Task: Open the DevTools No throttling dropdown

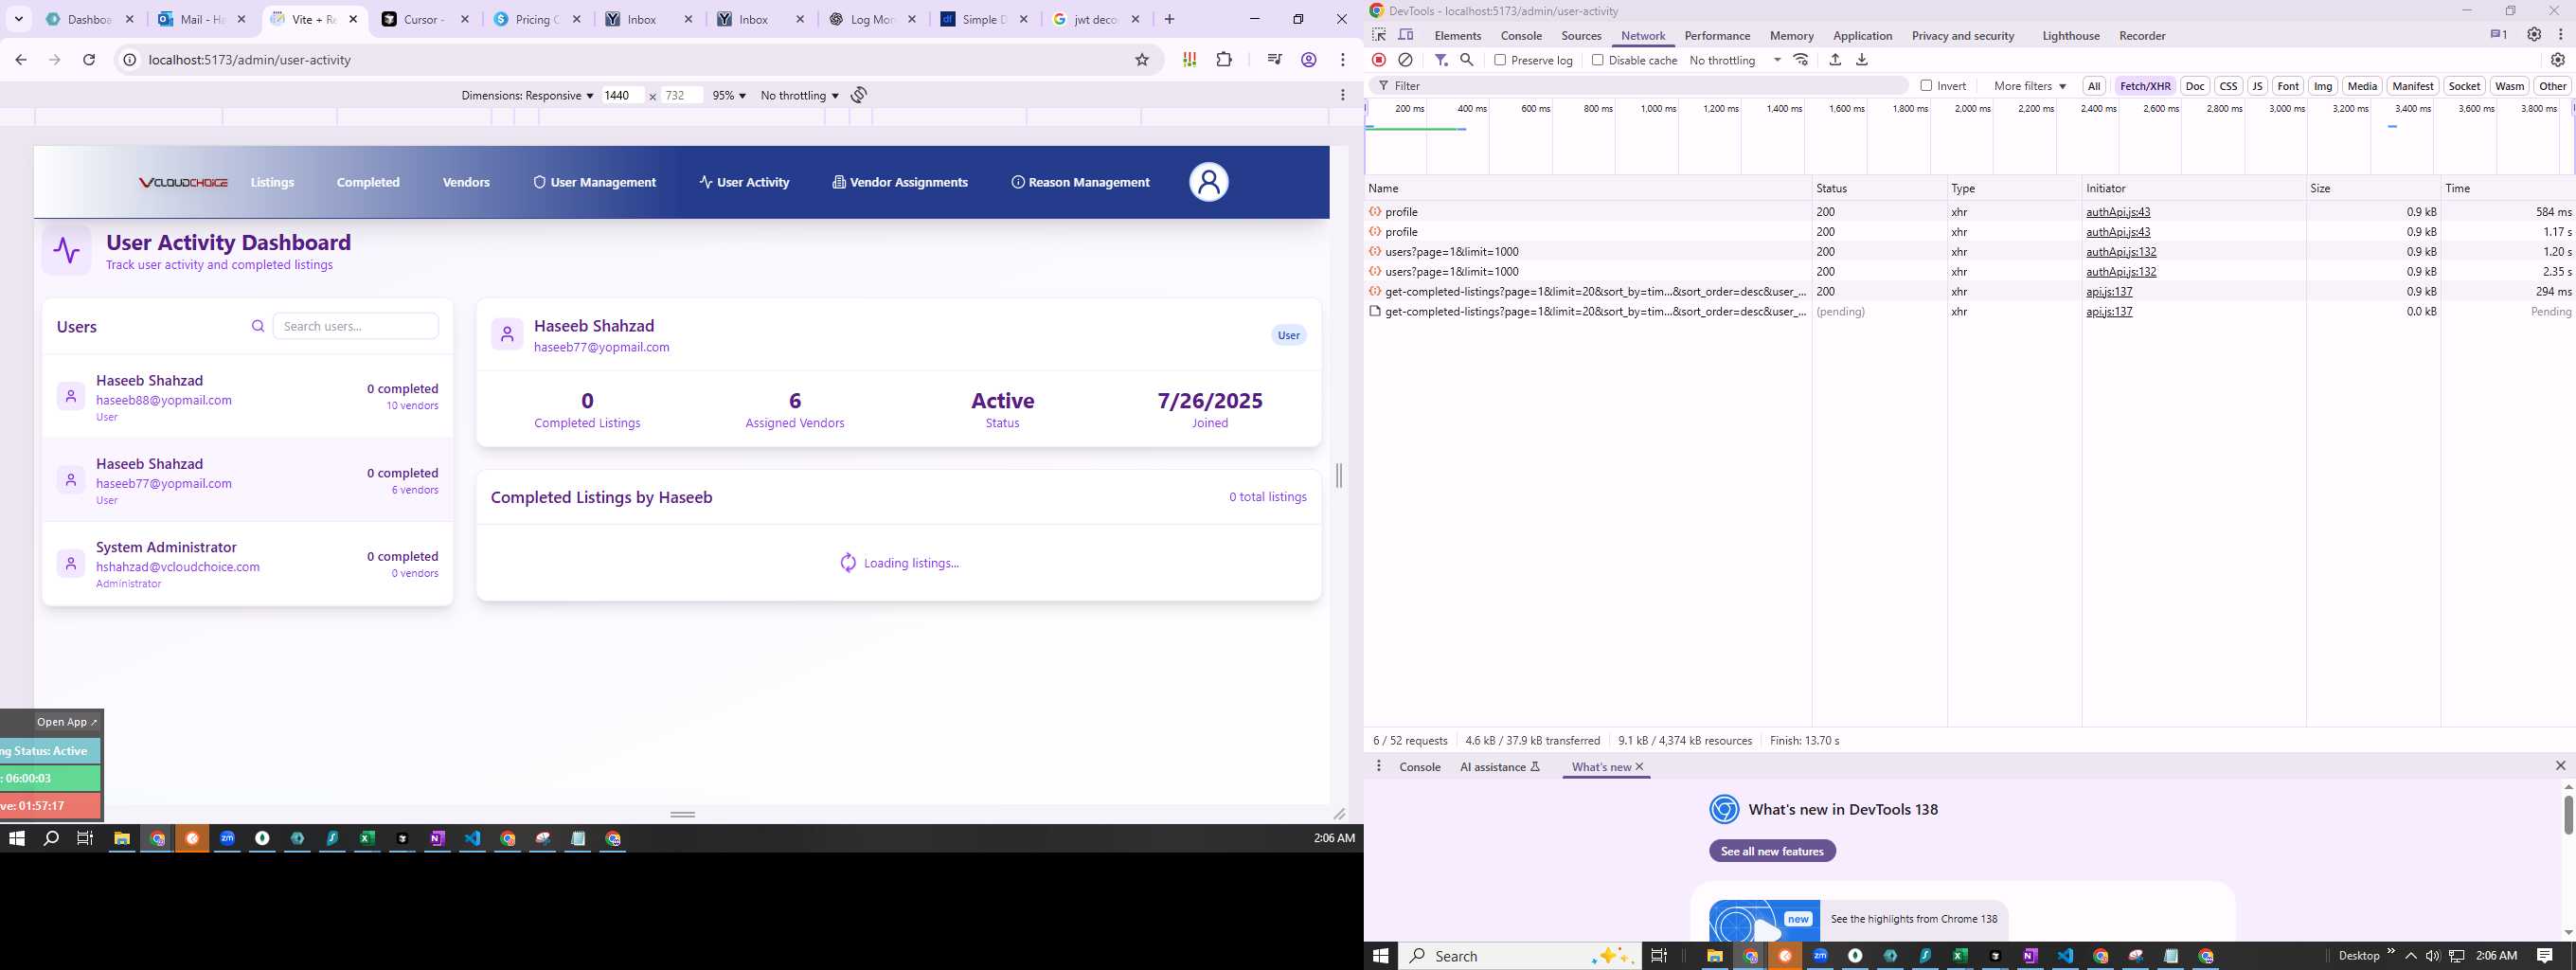Action: coord(1735,60)
